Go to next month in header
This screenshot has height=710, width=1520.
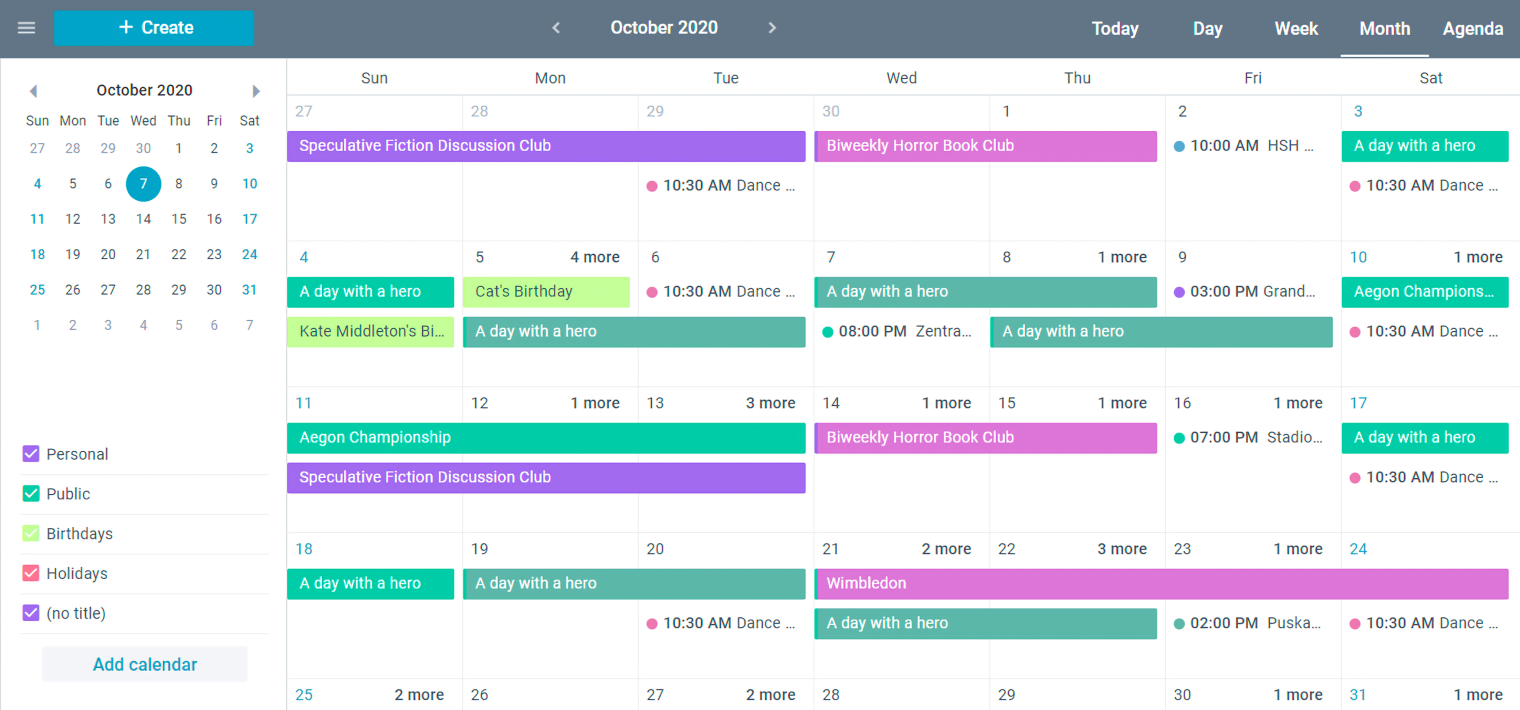point(772,28)
